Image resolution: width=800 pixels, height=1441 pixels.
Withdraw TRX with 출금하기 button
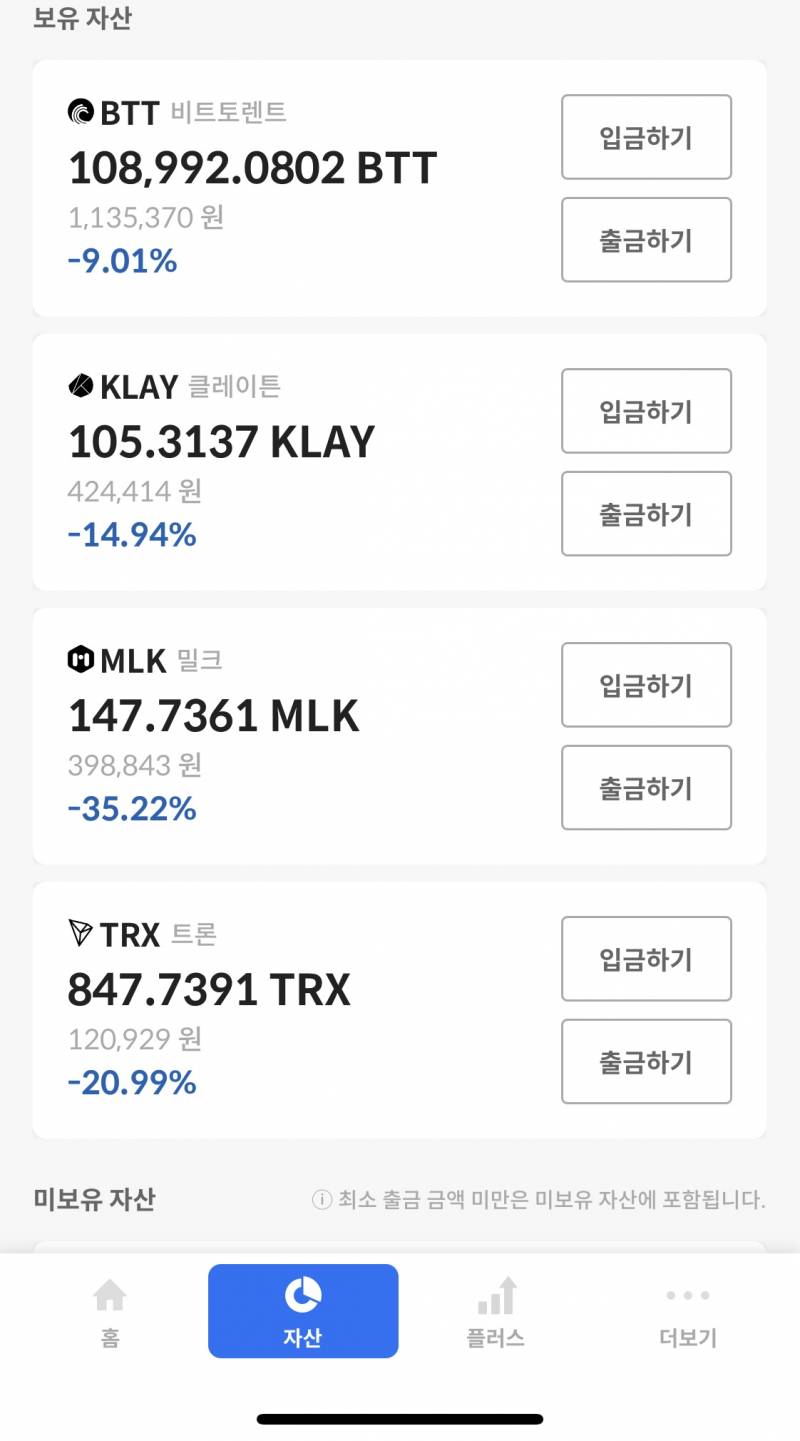coord(646,1062)
